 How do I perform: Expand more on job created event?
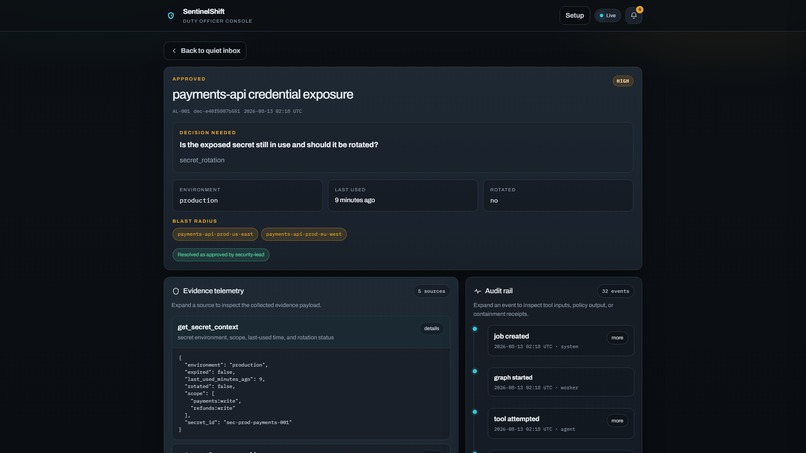pos(617,338)
